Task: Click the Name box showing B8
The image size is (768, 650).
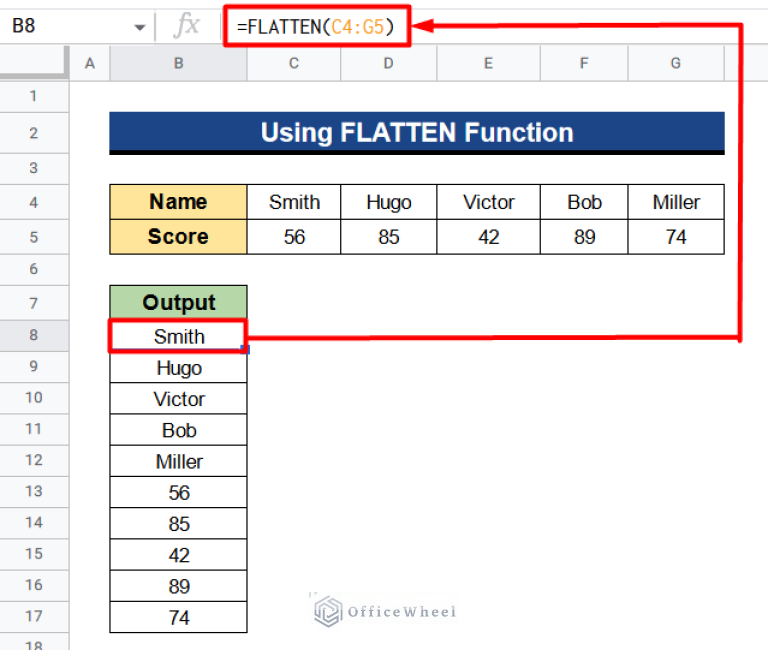Action: 60,26
